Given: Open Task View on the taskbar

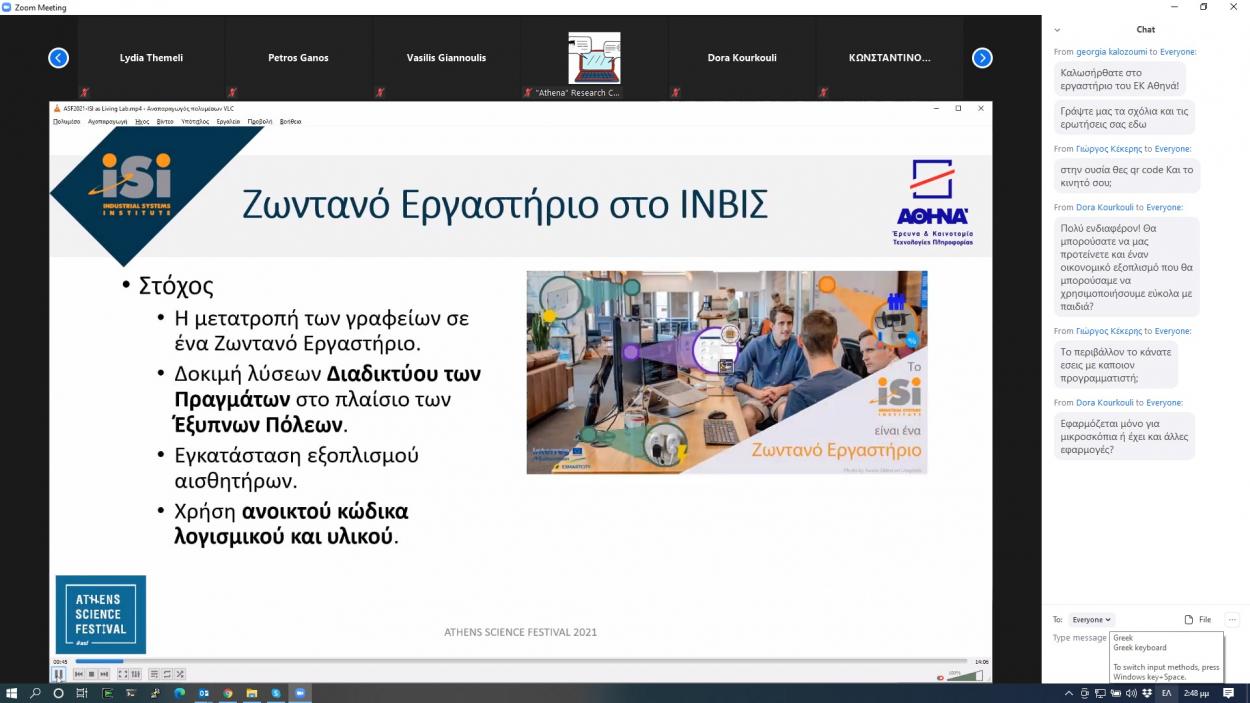Looking at the screenshot, I should pyautogui.click(x=82, y=693).
